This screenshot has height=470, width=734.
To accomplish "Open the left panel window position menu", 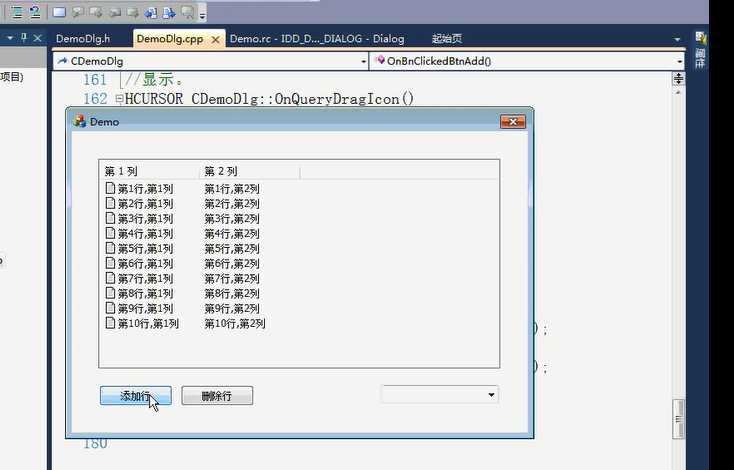I will [10, 38].
